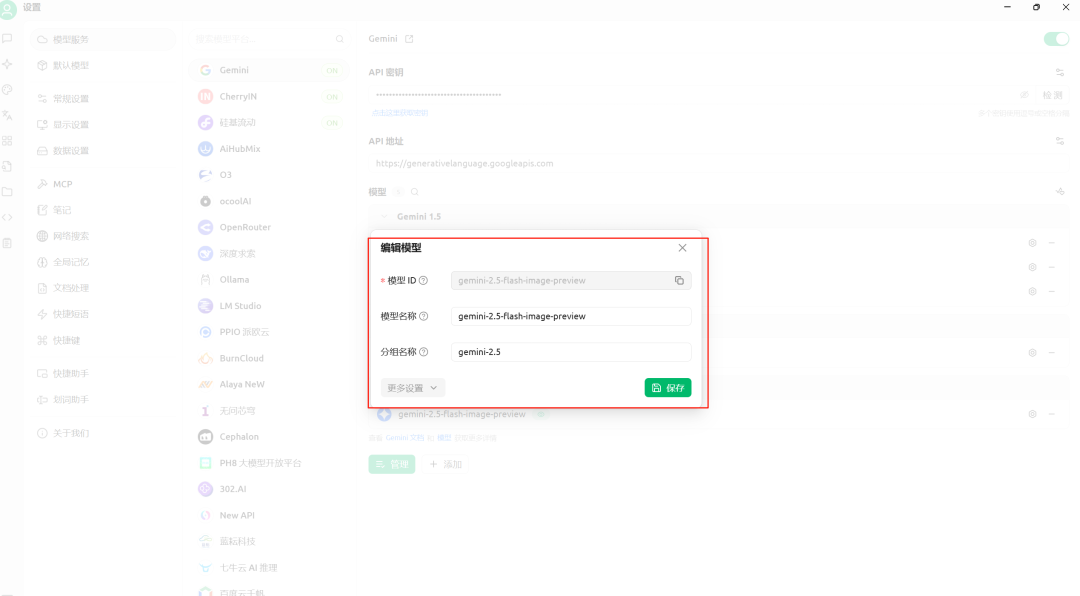Select the Gemini provider
This screenshot has width=1080, height=596.
point(269,70)
